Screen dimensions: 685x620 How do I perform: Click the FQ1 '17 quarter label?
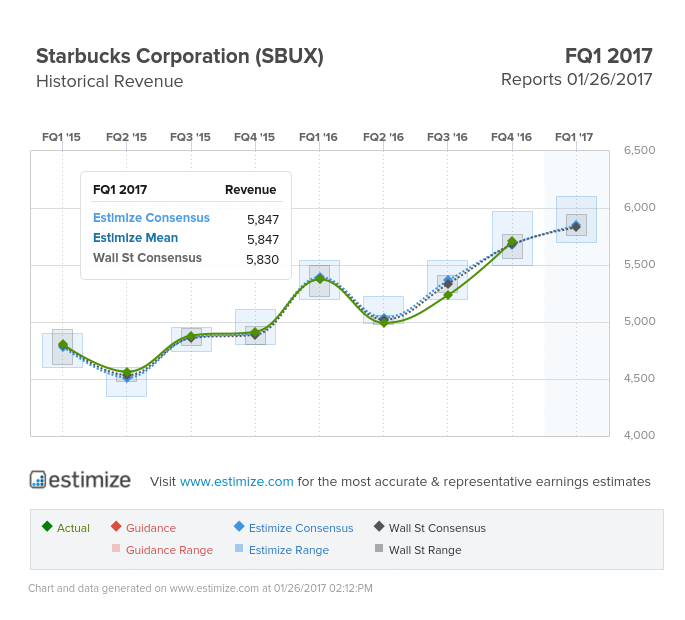[x=574, y=137]
